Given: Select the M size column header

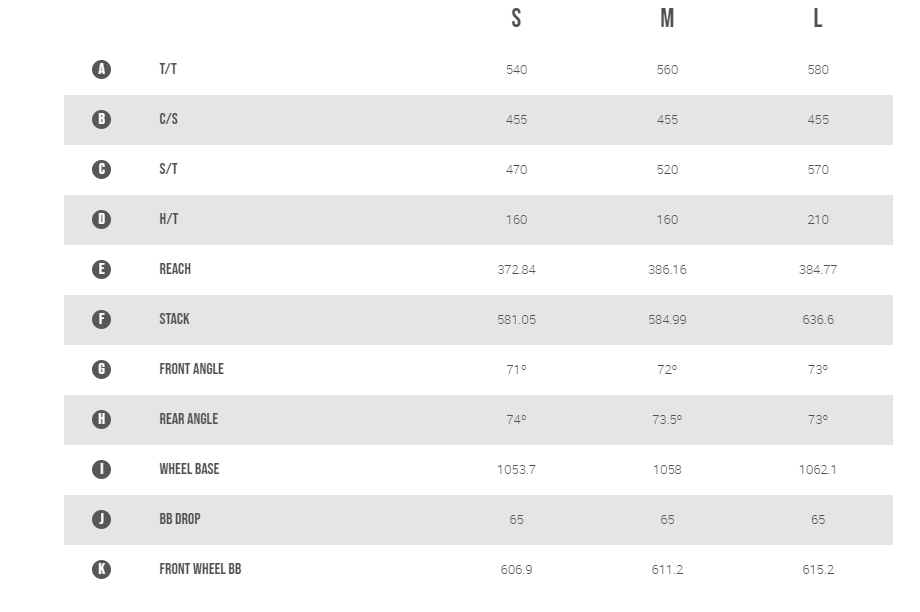Looking at the screenshot, I should pos(667,18).
